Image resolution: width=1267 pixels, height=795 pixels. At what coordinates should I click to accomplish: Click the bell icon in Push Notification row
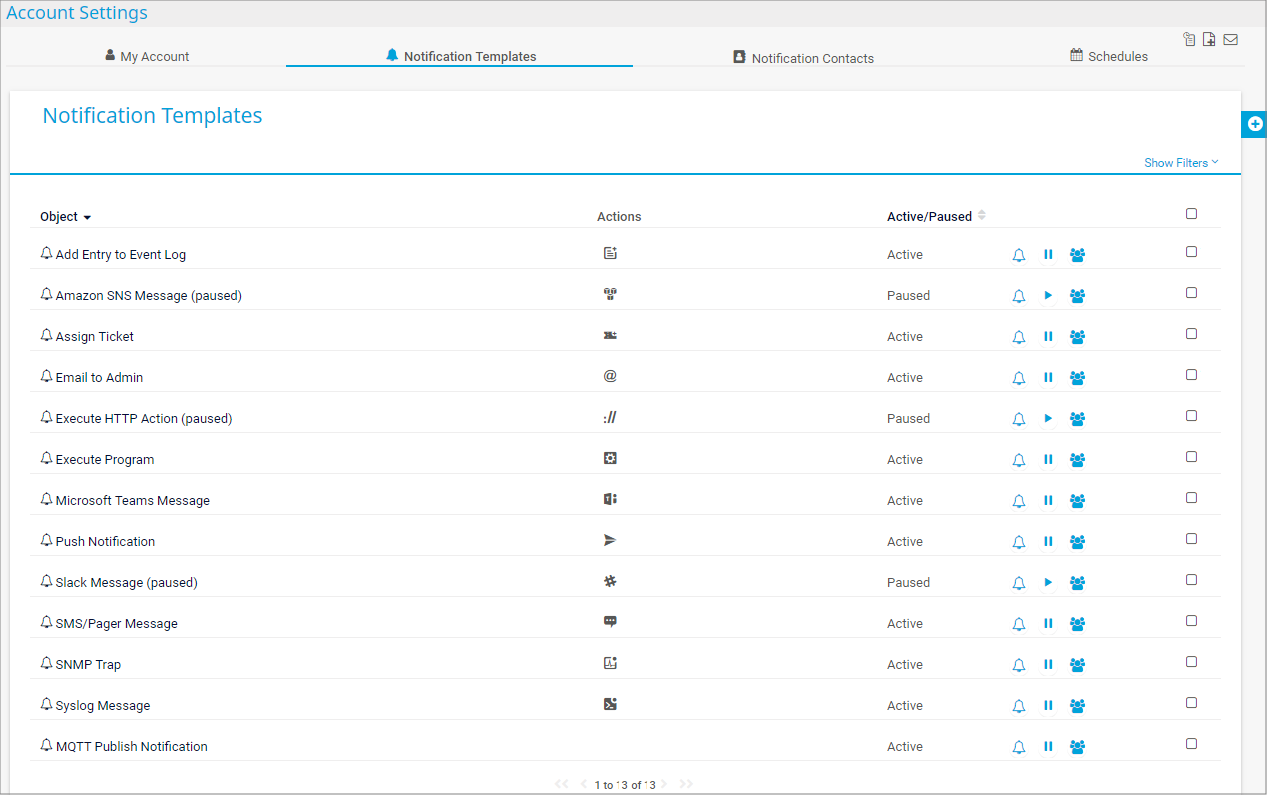point(1019,542)
